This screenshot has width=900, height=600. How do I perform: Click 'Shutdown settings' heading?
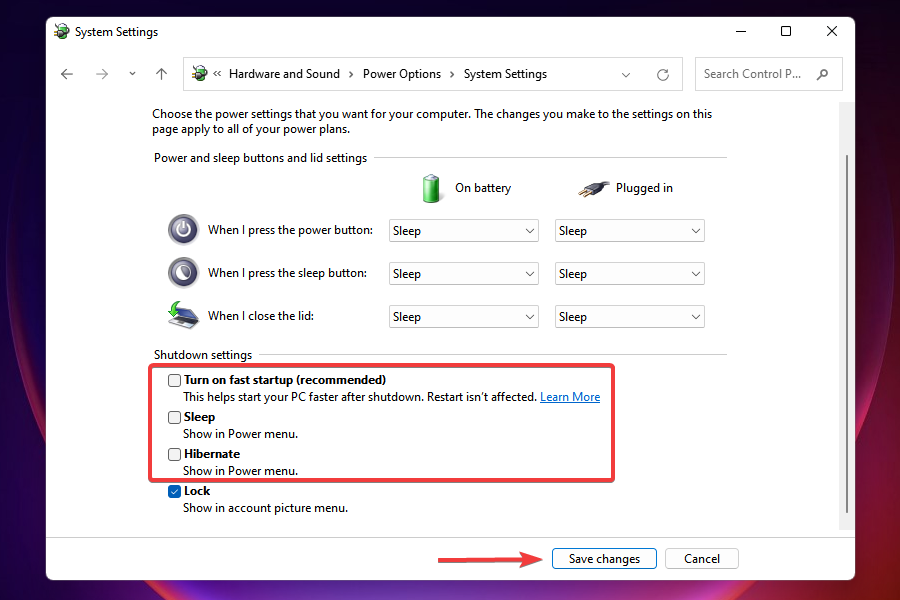pyautogui.click(x=203, y=355)
